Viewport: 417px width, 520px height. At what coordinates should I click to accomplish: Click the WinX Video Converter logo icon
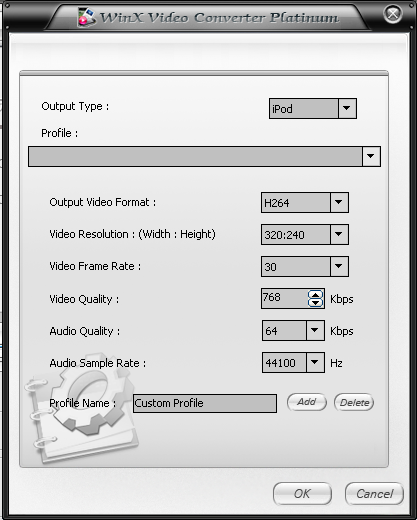(87, 17)
